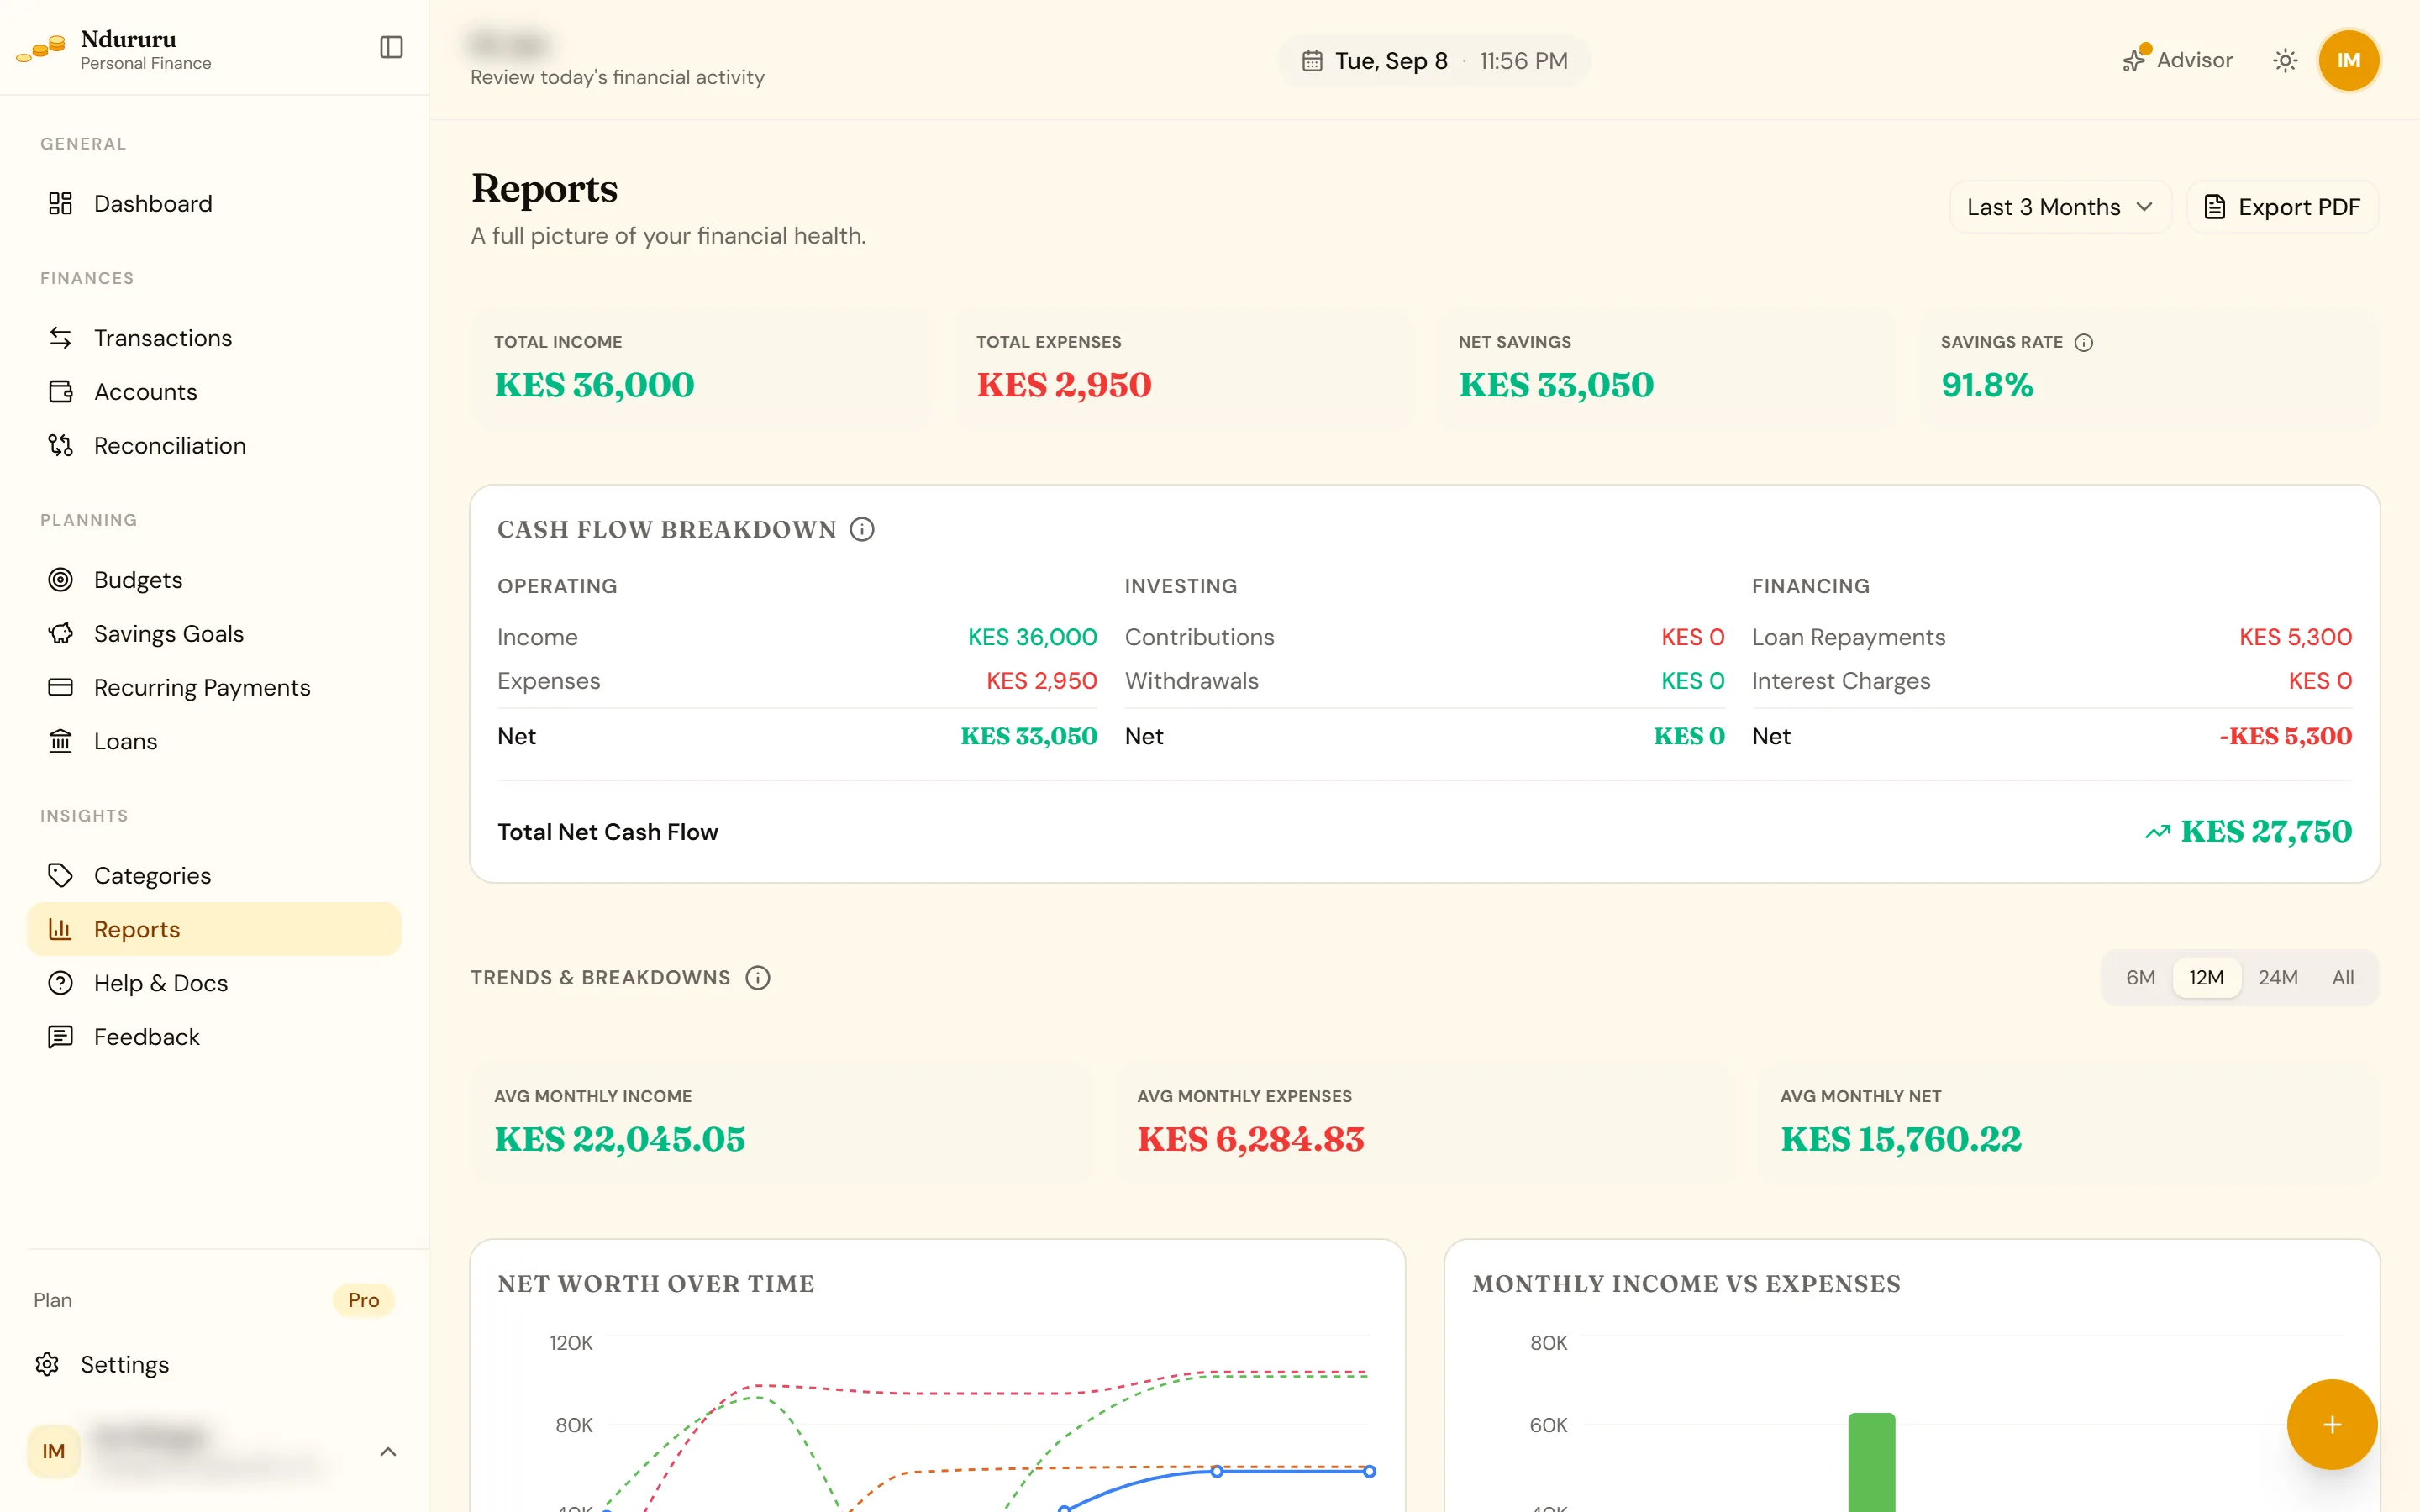Click the Reconciliation icon
The image size is (2420, 1512).
click(x=60, y=446)
